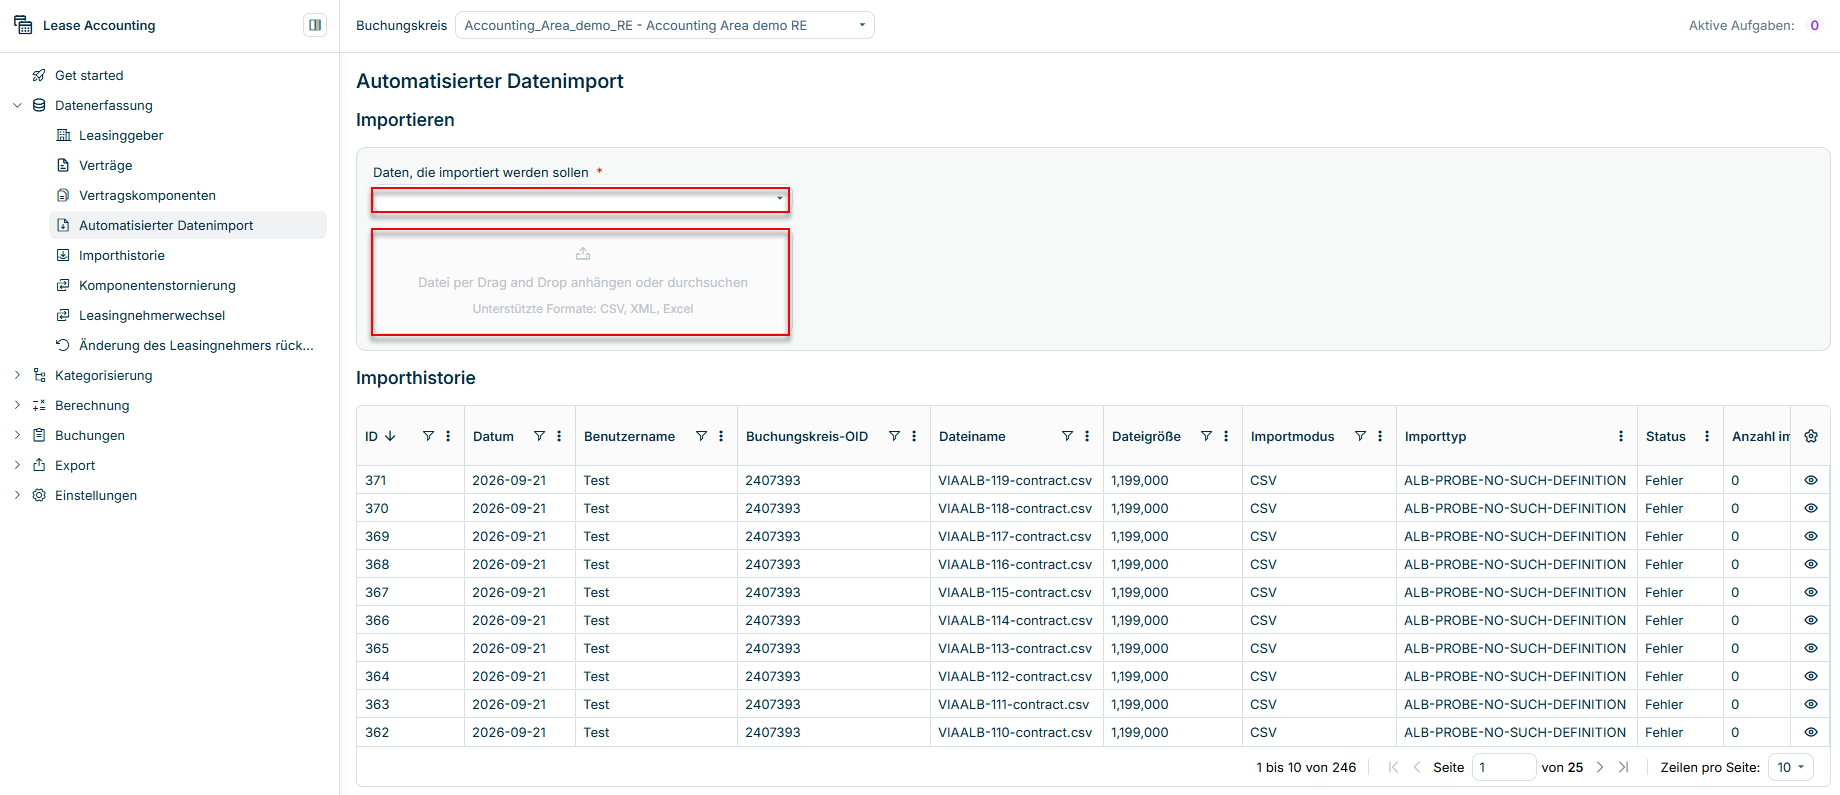Open Importmodus column options menu
The height and width of the screenshot is (795, 1840).
tap(1380, 436)
